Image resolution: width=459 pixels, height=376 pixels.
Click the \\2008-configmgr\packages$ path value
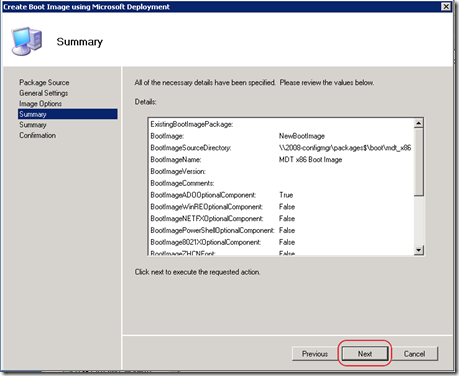[x=345, y=148]
